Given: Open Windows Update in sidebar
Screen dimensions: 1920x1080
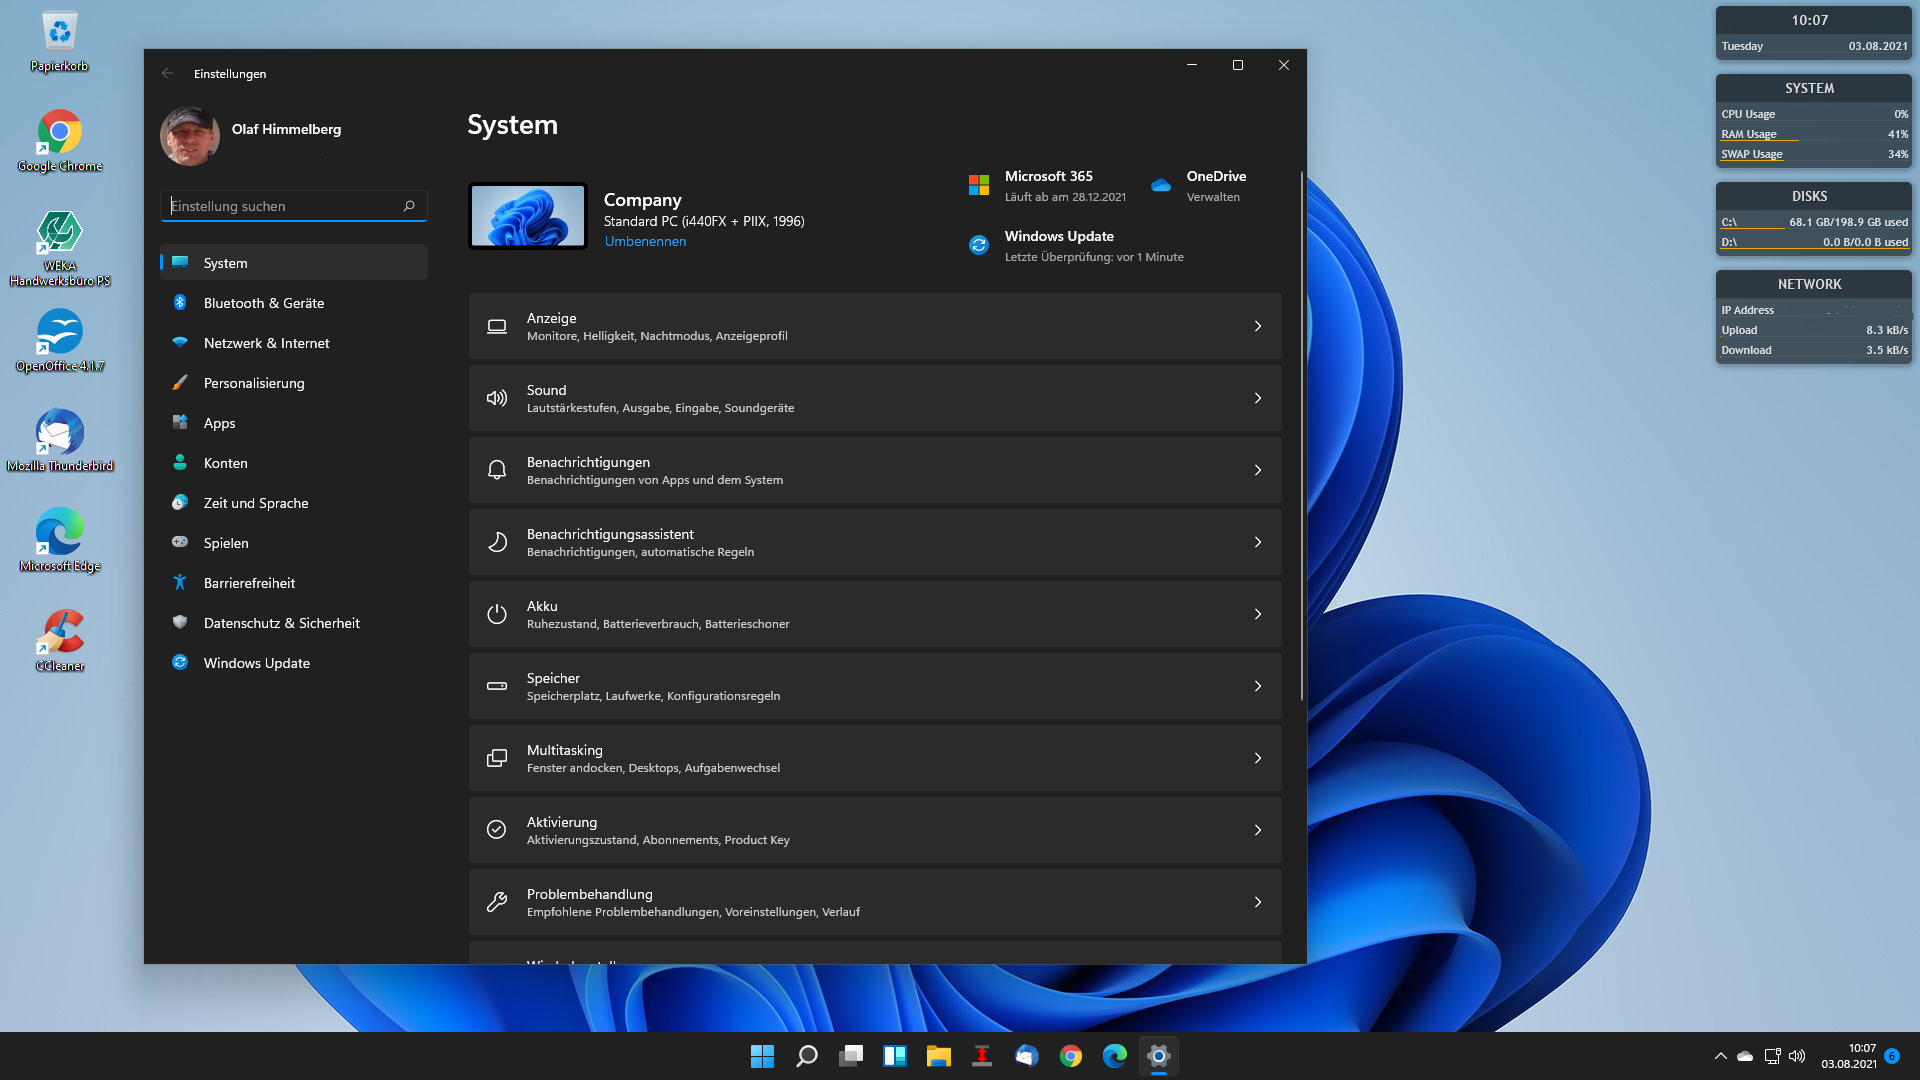Looking at the screenshot, I should (294, 663).
